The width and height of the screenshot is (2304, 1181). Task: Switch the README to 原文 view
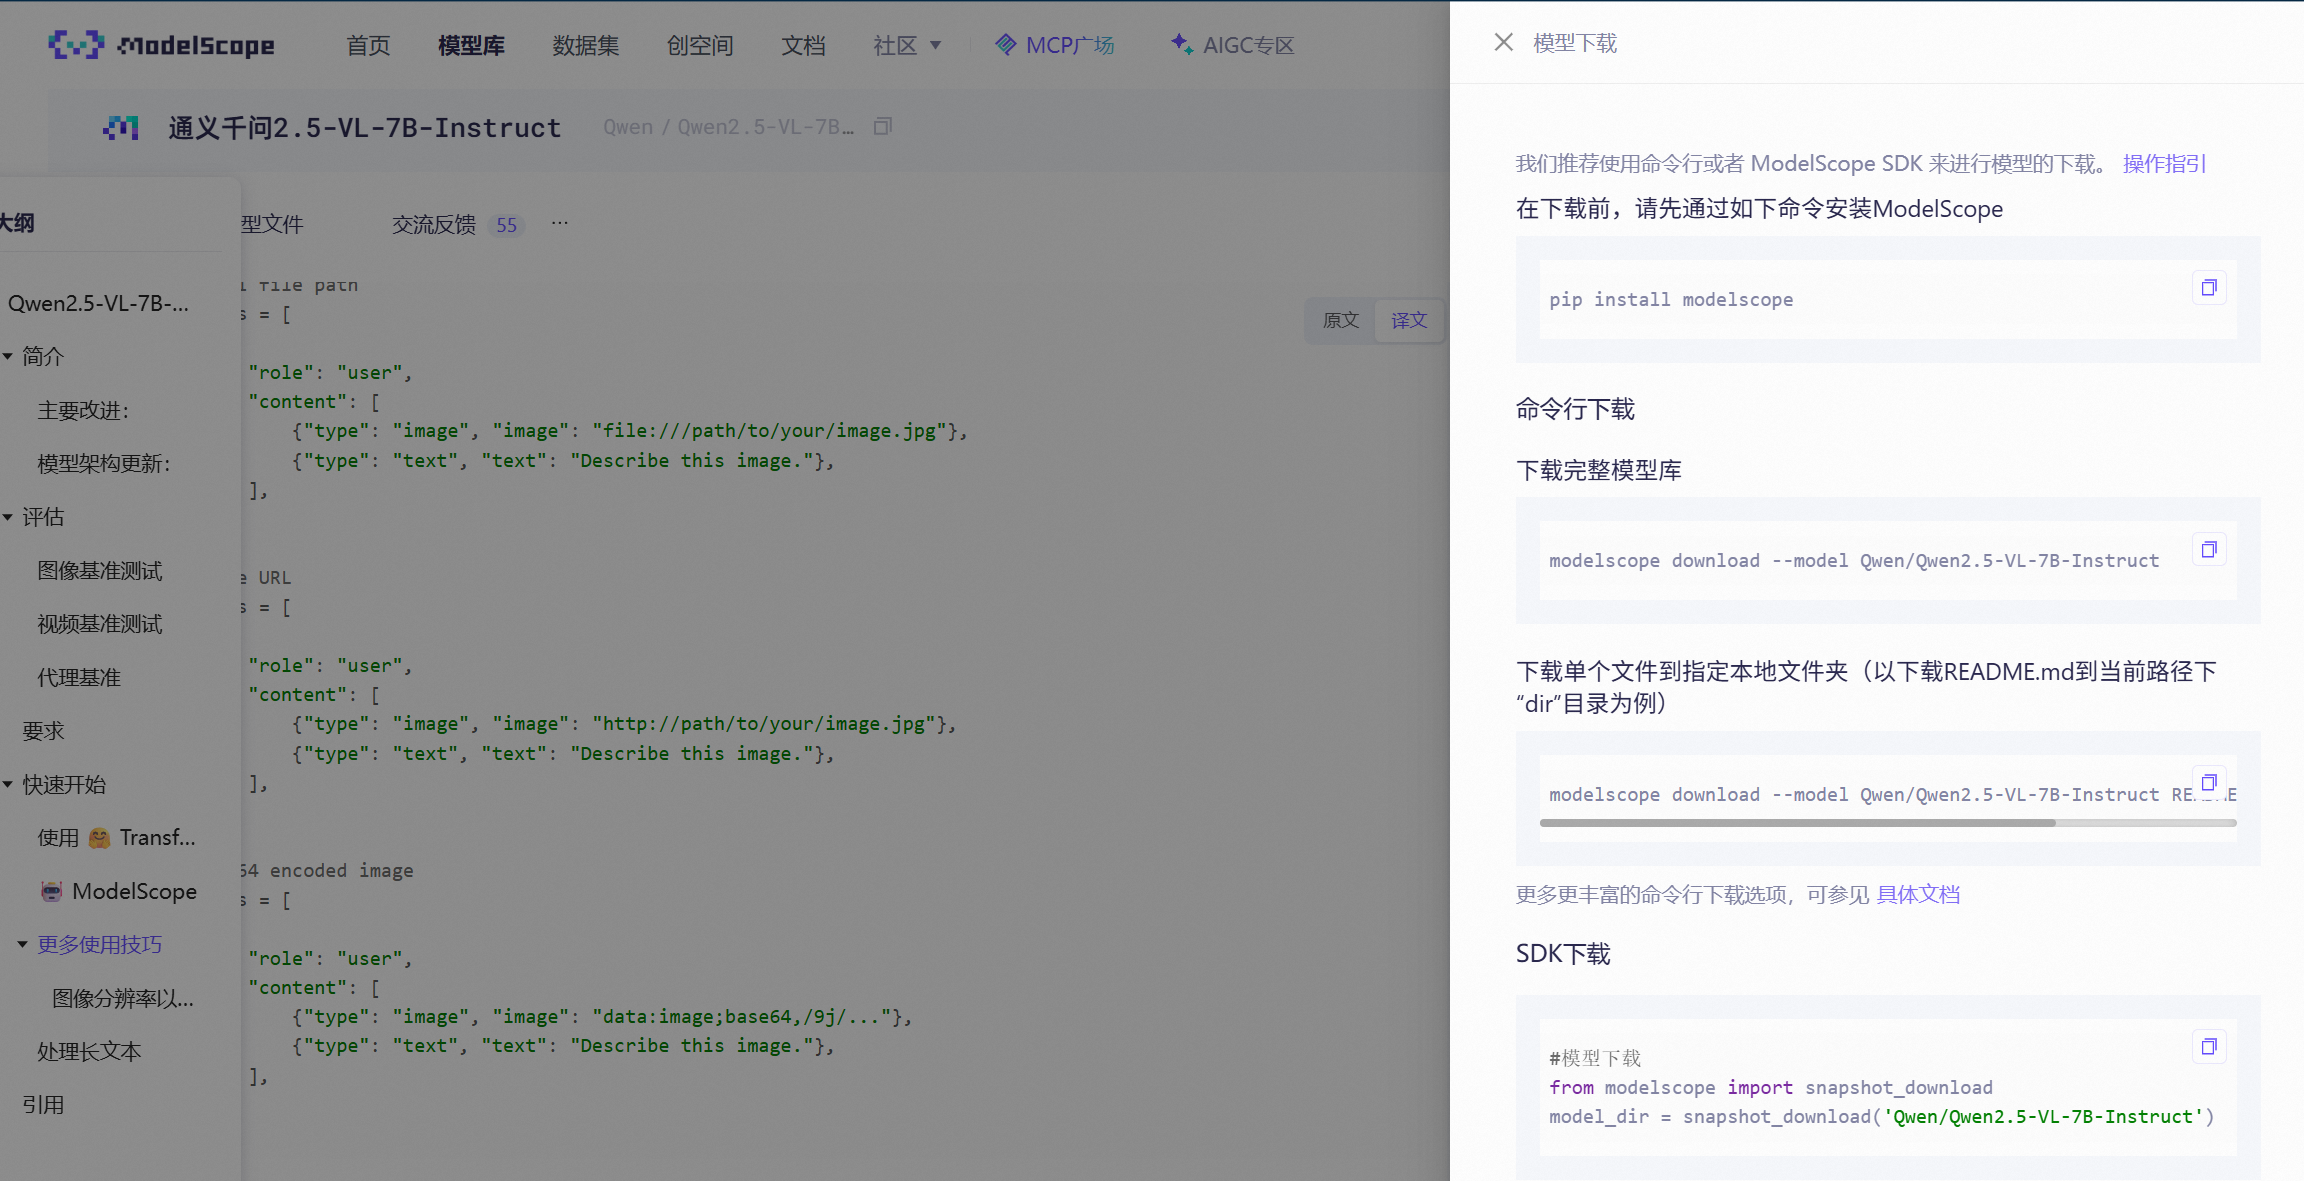coord(1340,320)
